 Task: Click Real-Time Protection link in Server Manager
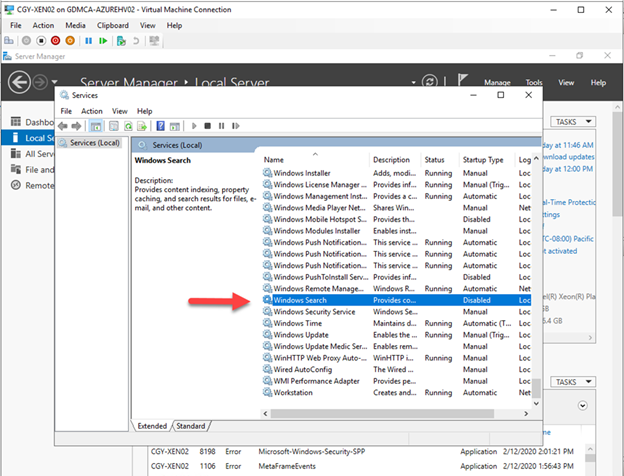coord(569,202)
